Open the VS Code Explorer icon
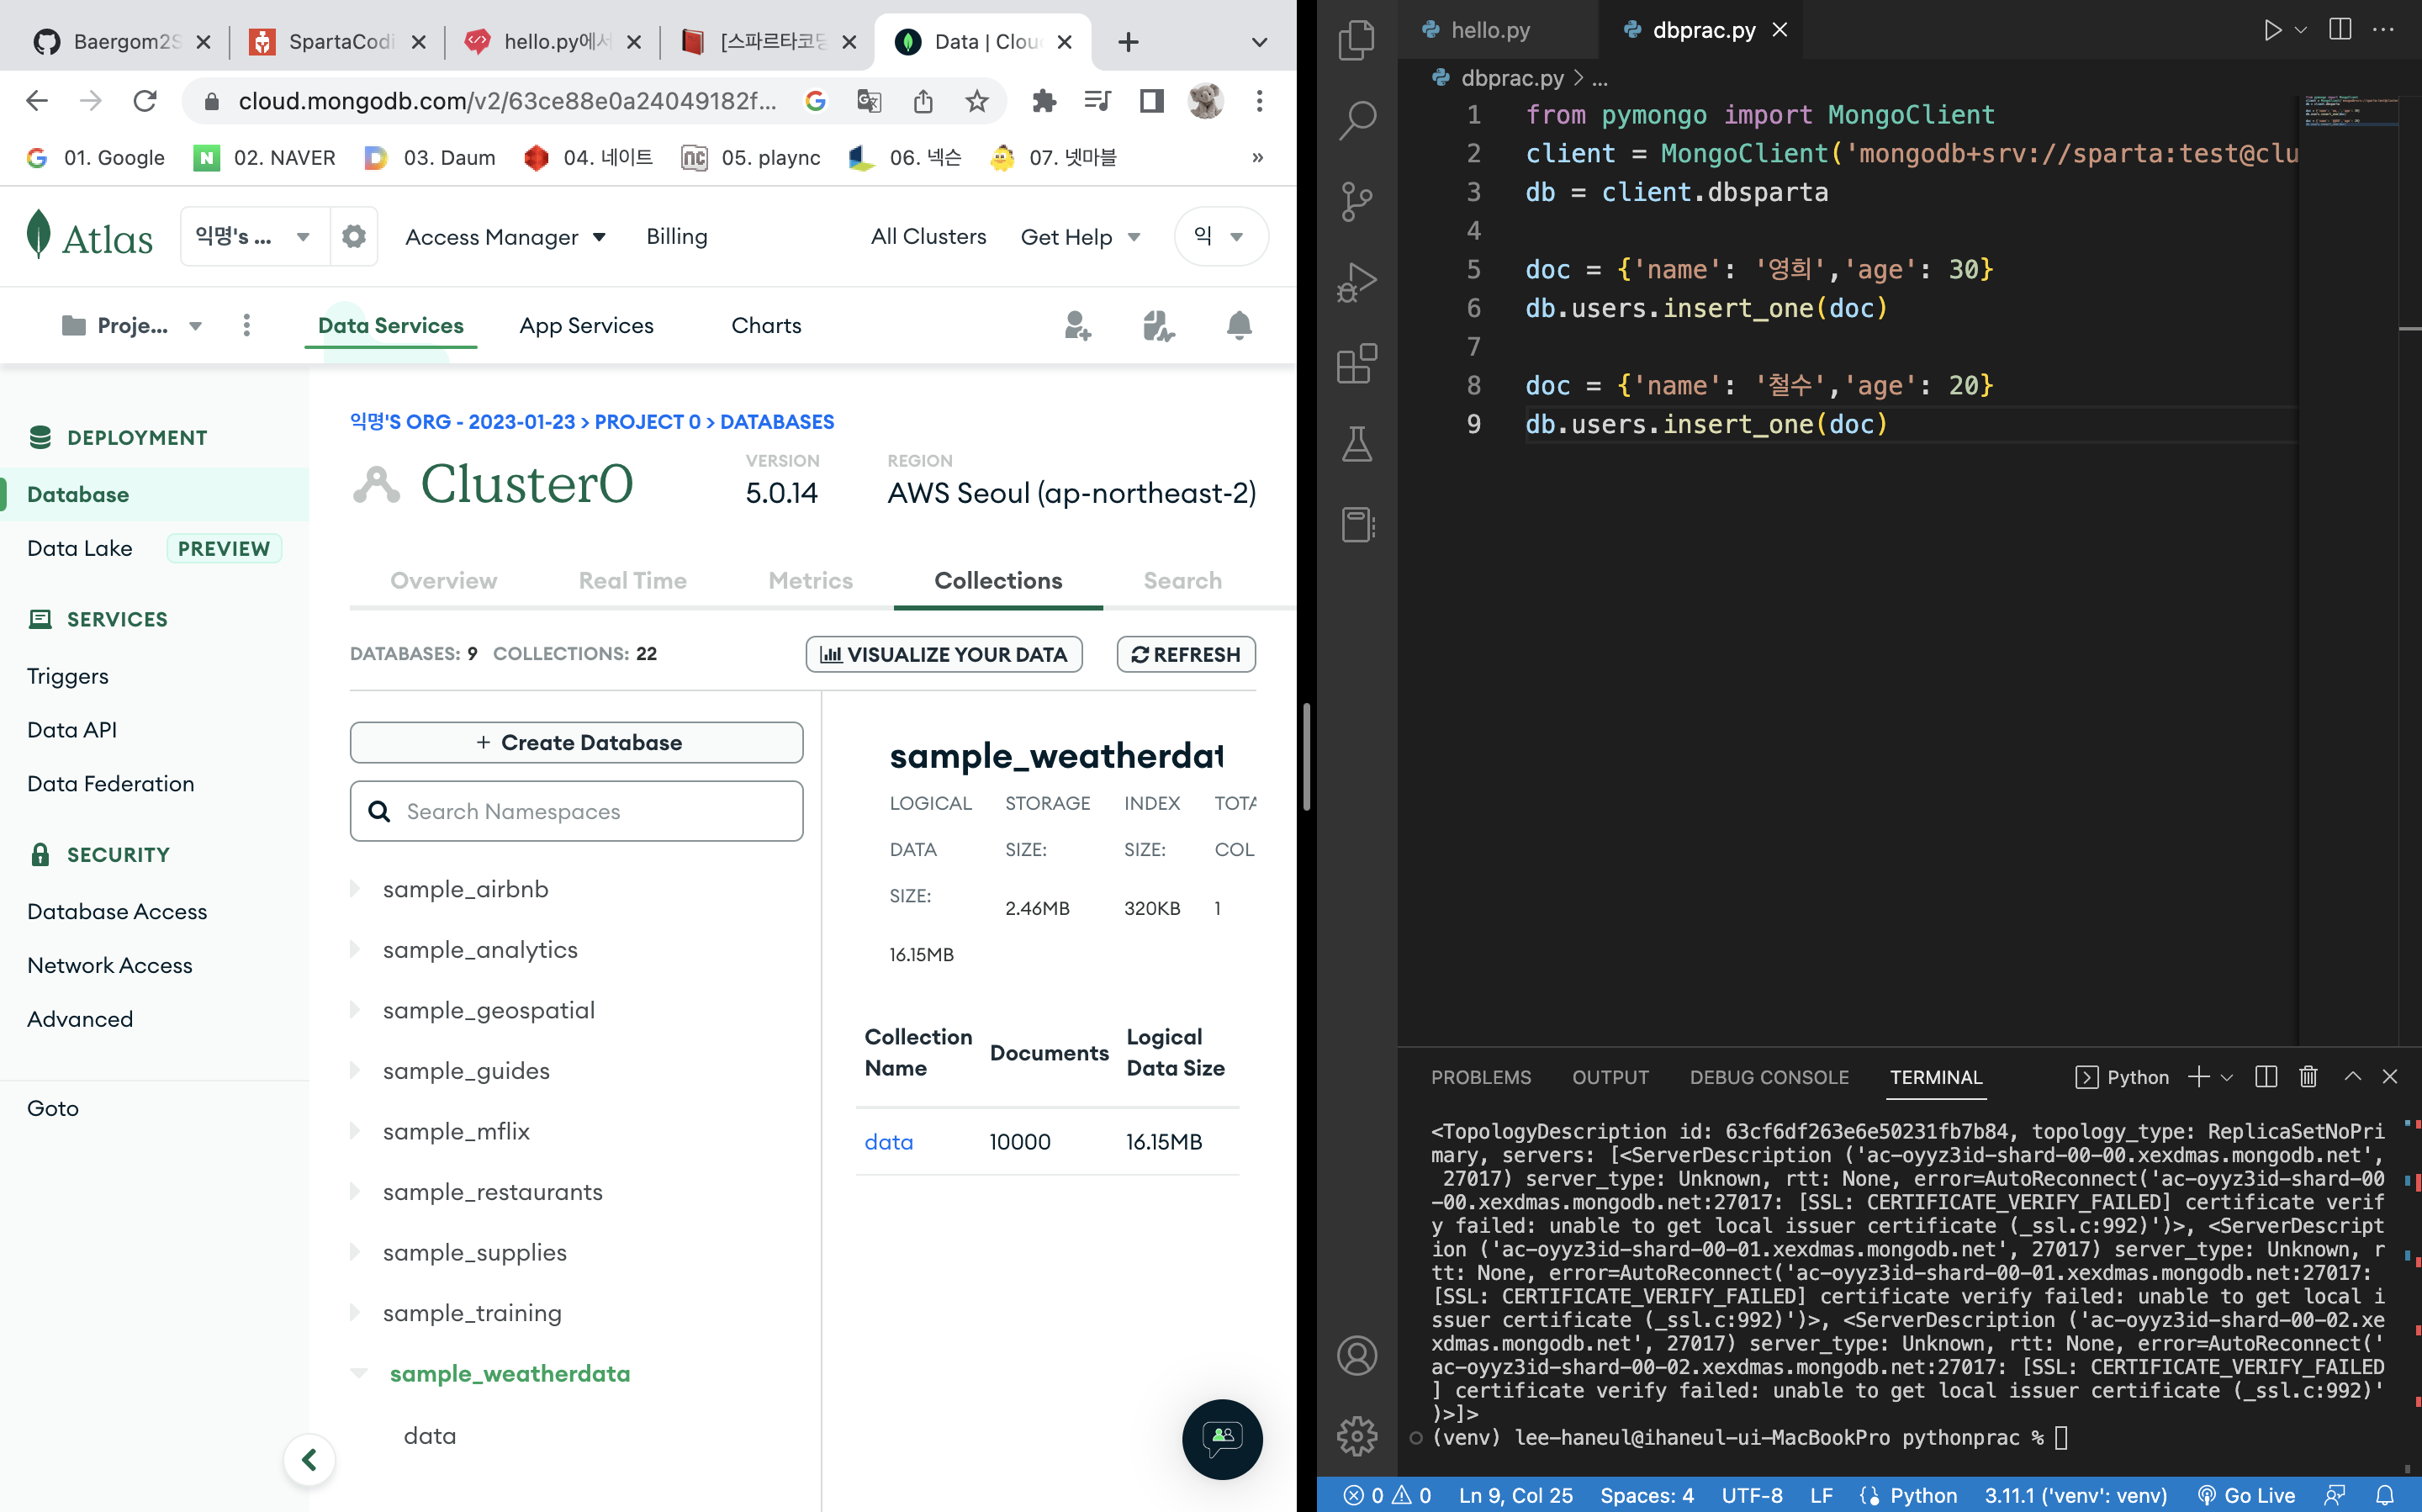This screenshot has height=1512, width=2422. pos(1356,40)
